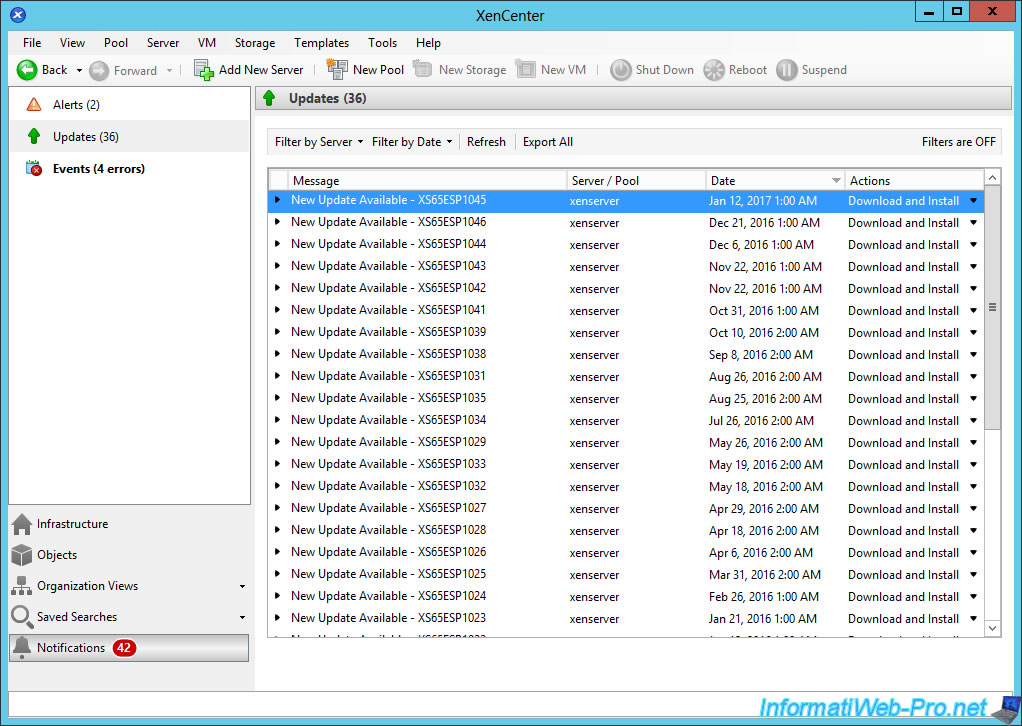
Task: Click the Suspend pause icon
Action: click(787, 70)
